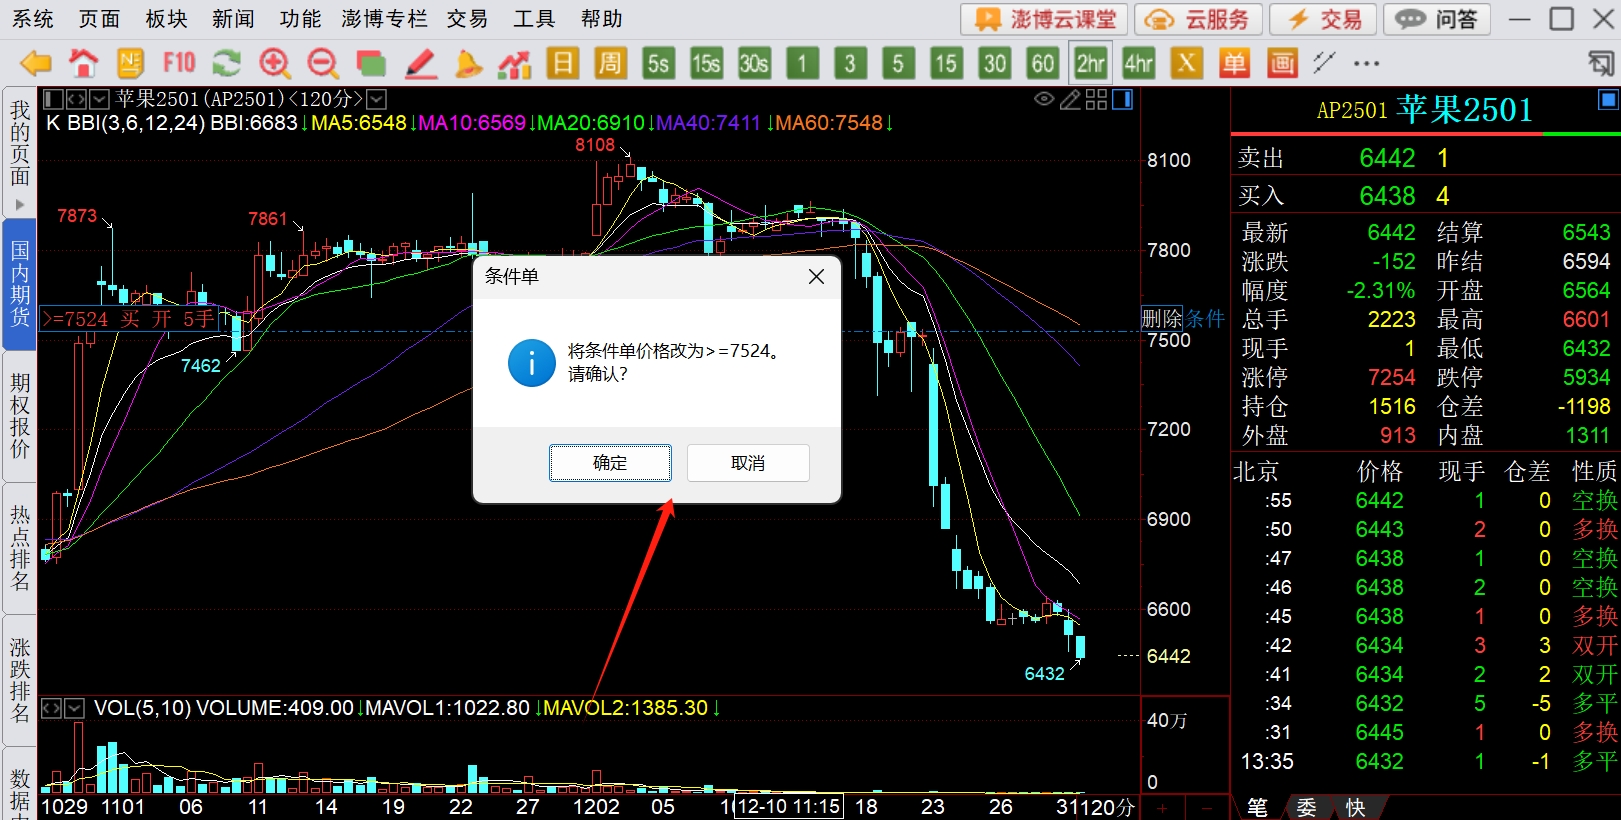
Task: Select the 5 minute period button
Action: pos(898,64)
